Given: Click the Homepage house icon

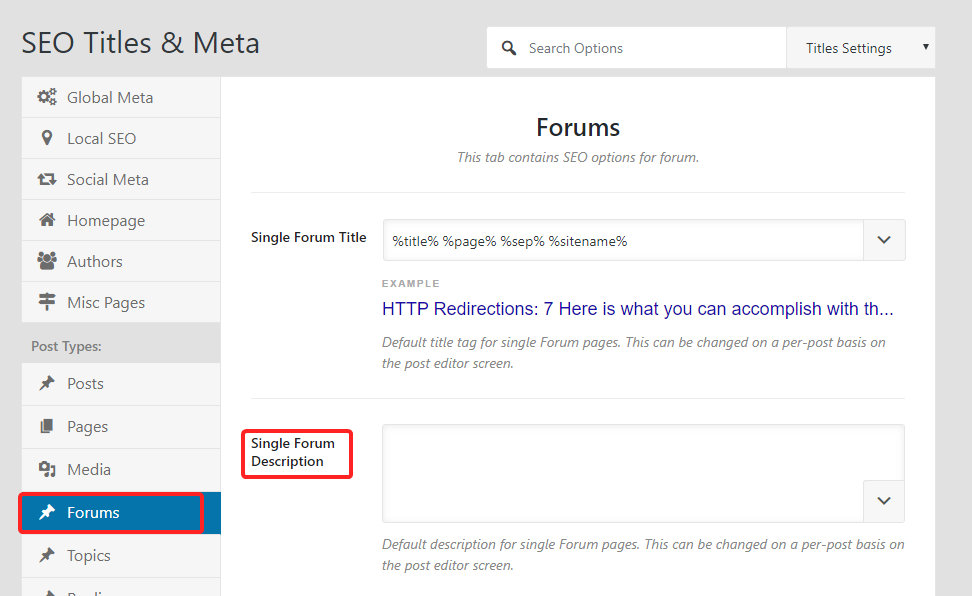Looking at the screenshot, I should point(47,220).
